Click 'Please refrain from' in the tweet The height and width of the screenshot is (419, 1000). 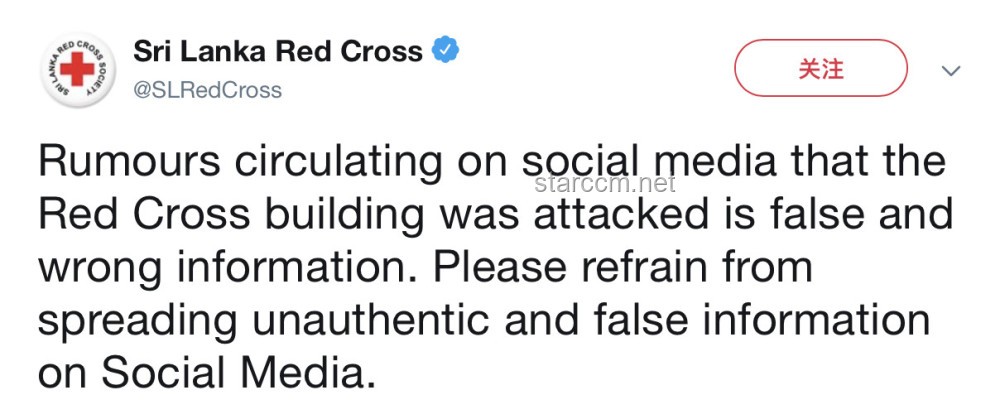624,268
